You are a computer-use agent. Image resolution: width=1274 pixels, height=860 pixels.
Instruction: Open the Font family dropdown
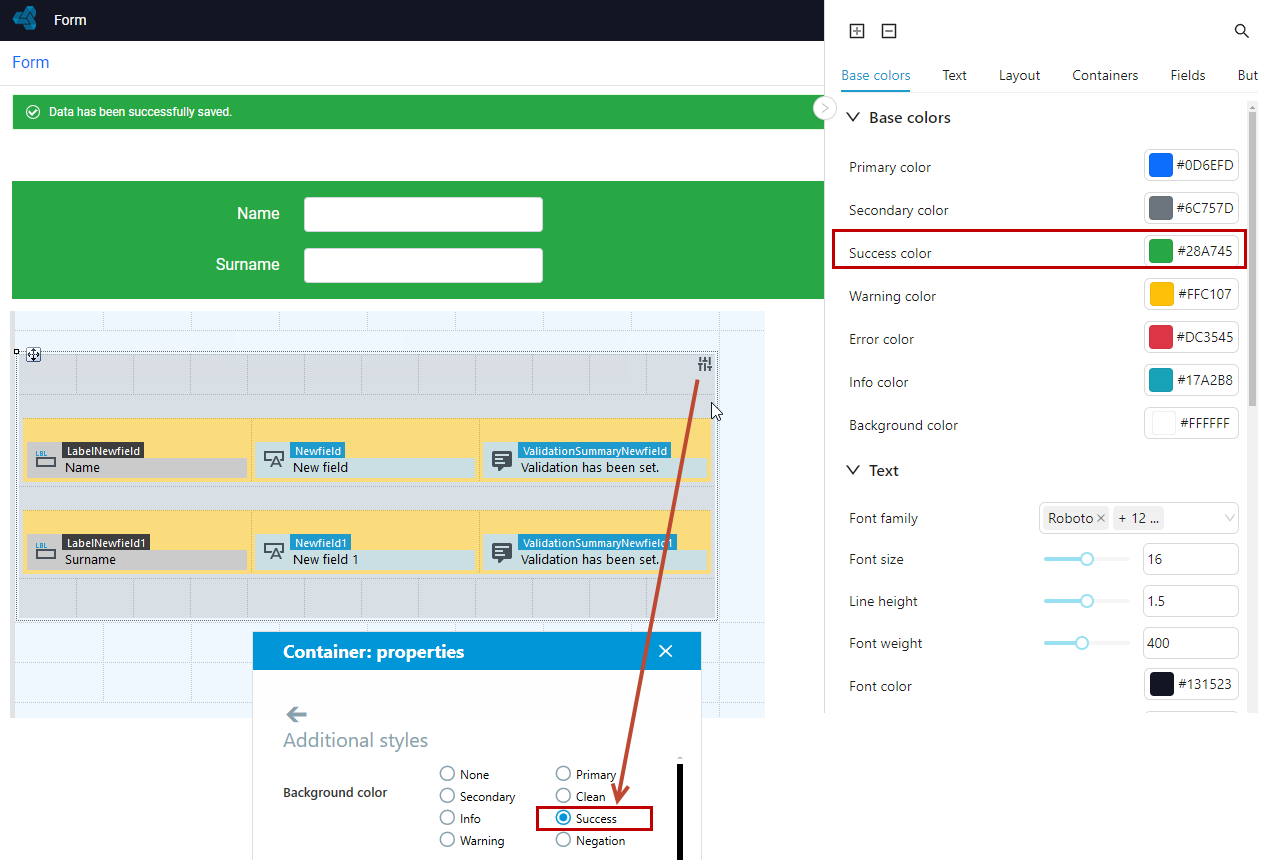click(x=1139, y=518)
